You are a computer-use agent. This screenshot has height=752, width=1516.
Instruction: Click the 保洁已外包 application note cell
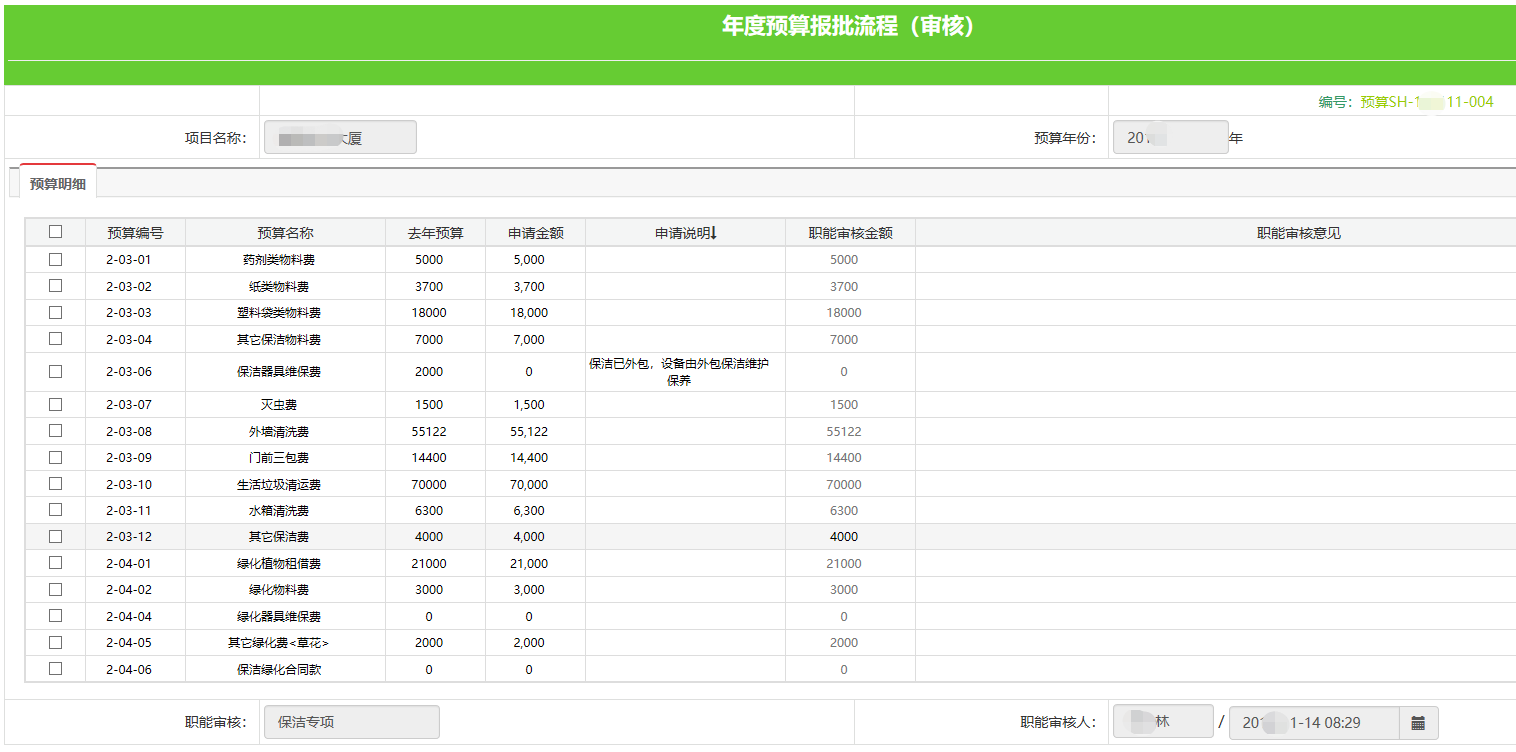pyautogui.click(x=679, y=372)
